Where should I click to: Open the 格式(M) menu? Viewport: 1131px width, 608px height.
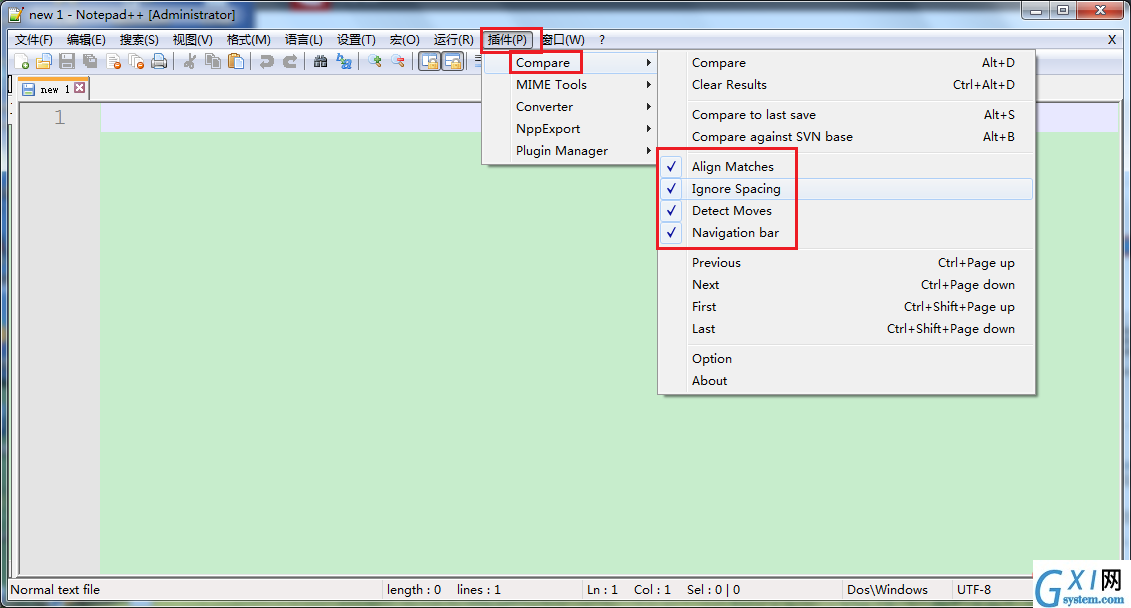(248, 40)
